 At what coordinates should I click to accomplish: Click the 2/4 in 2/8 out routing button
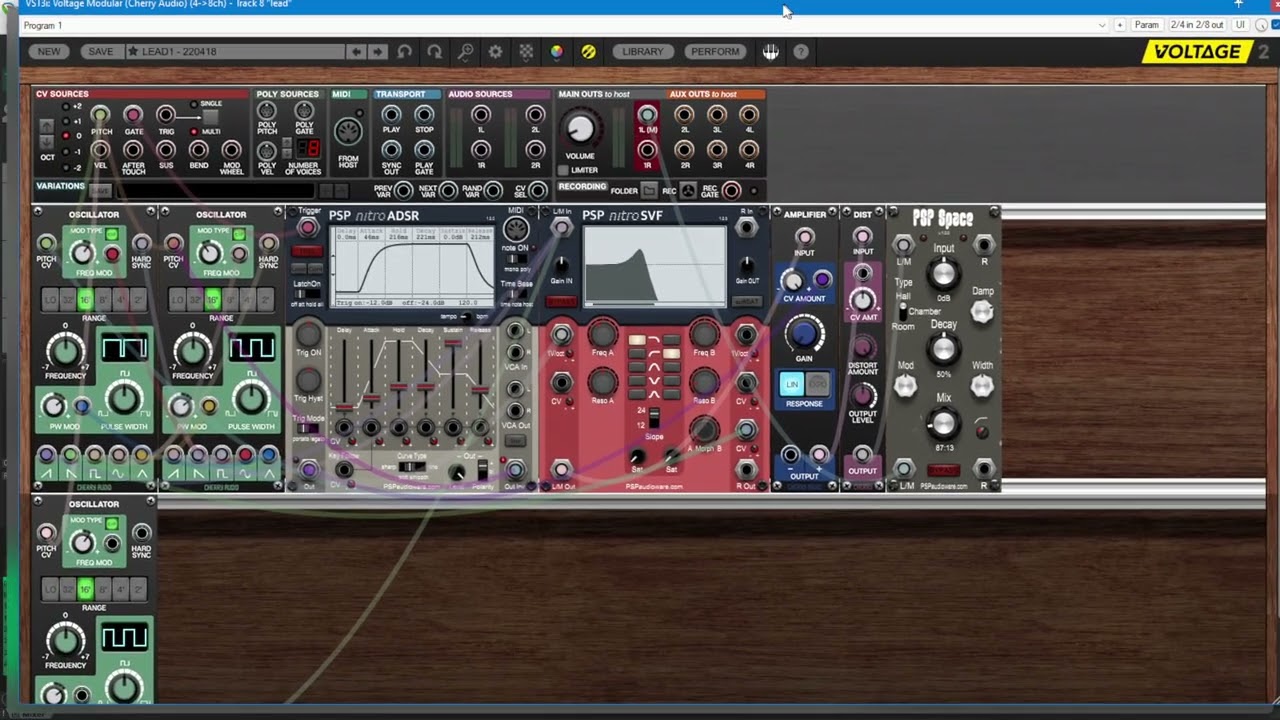click(x=1196, y=25)
